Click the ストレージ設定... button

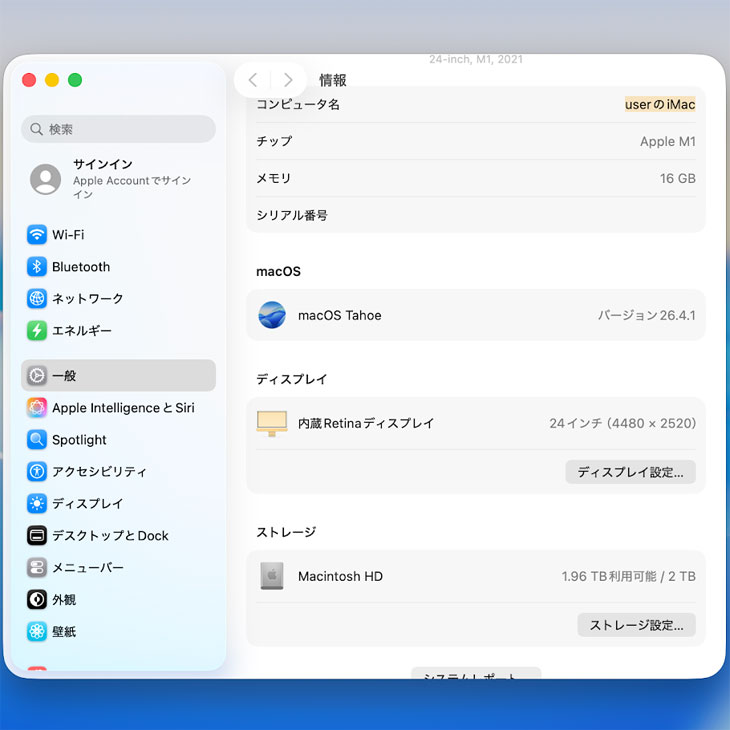coord(636,625)
